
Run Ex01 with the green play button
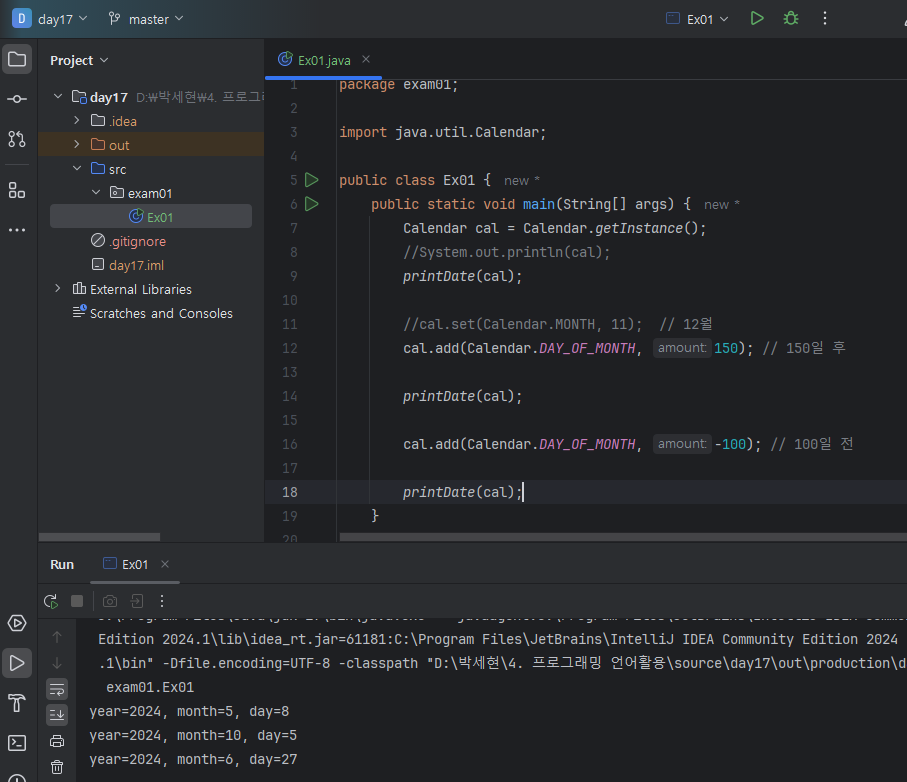(757, 18)
